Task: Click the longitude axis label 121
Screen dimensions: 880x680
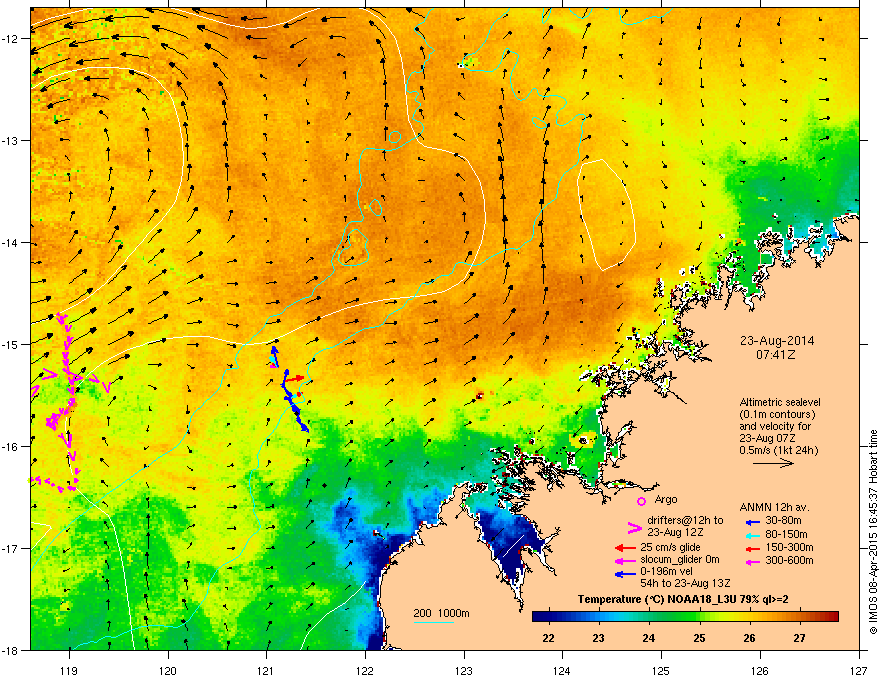Action: 266,670
